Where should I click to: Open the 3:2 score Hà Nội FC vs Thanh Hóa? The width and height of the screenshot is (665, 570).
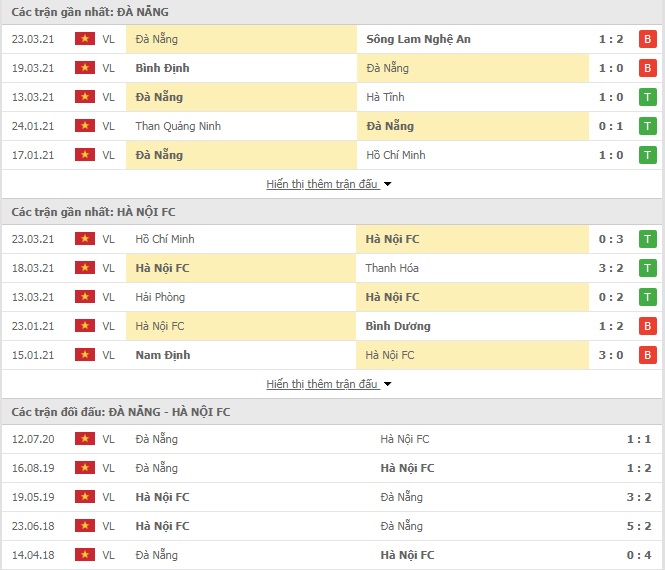point(611,268)
